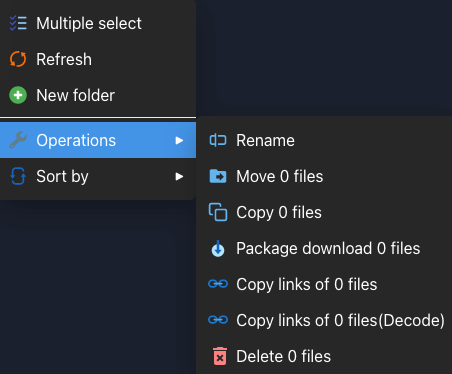Image resolution: width=452 pixels, height=374 pixels.
Task: Click the Sort by swap icon
Action: [x=18, y=176]
